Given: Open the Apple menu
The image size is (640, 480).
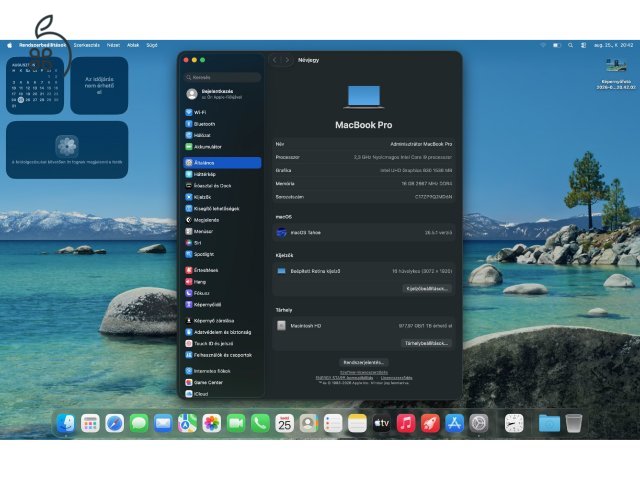Looking at the screenshot, I should pos(9,45).
